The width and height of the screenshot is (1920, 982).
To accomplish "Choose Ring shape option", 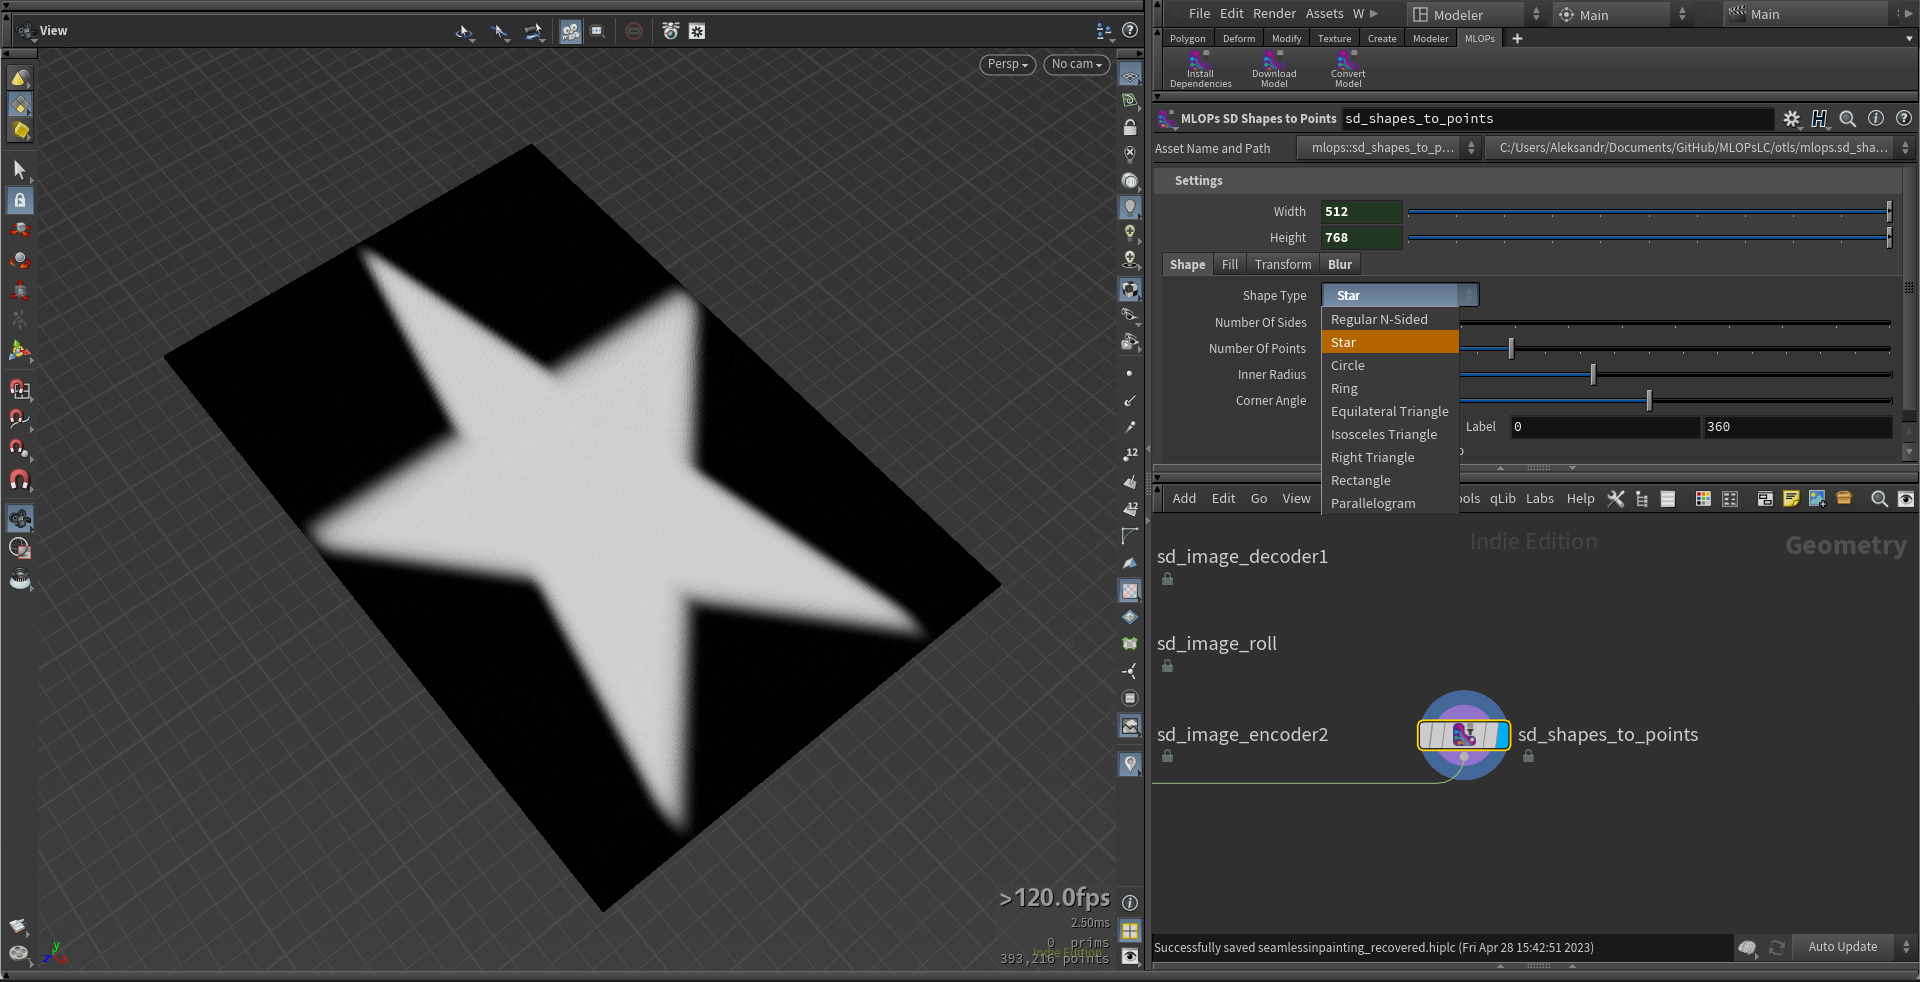I will coord(1390,389).
